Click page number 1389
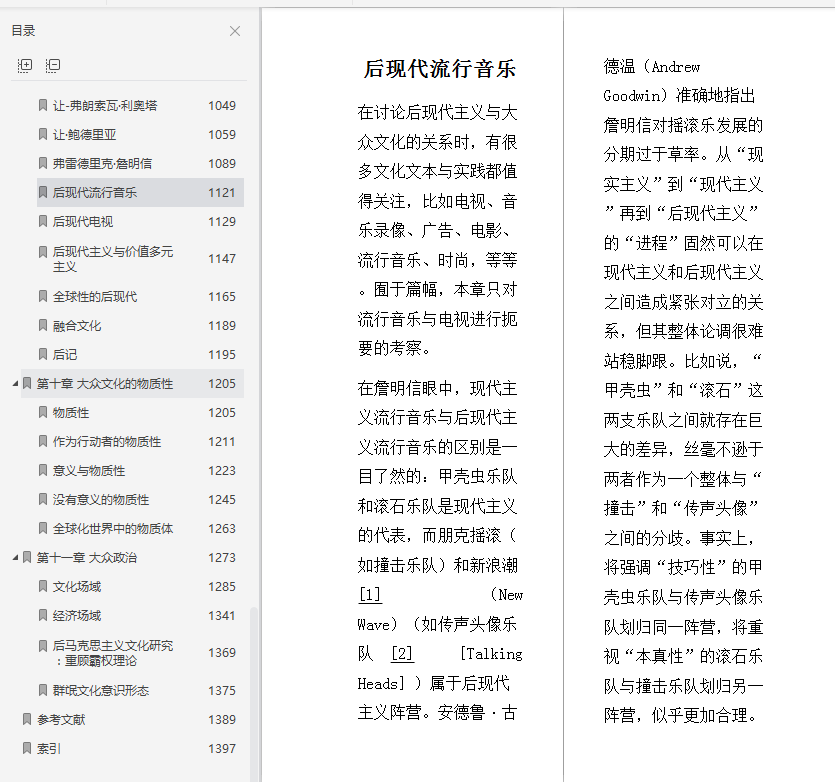The width and height of the screenshot is (835, 782). 222,720
